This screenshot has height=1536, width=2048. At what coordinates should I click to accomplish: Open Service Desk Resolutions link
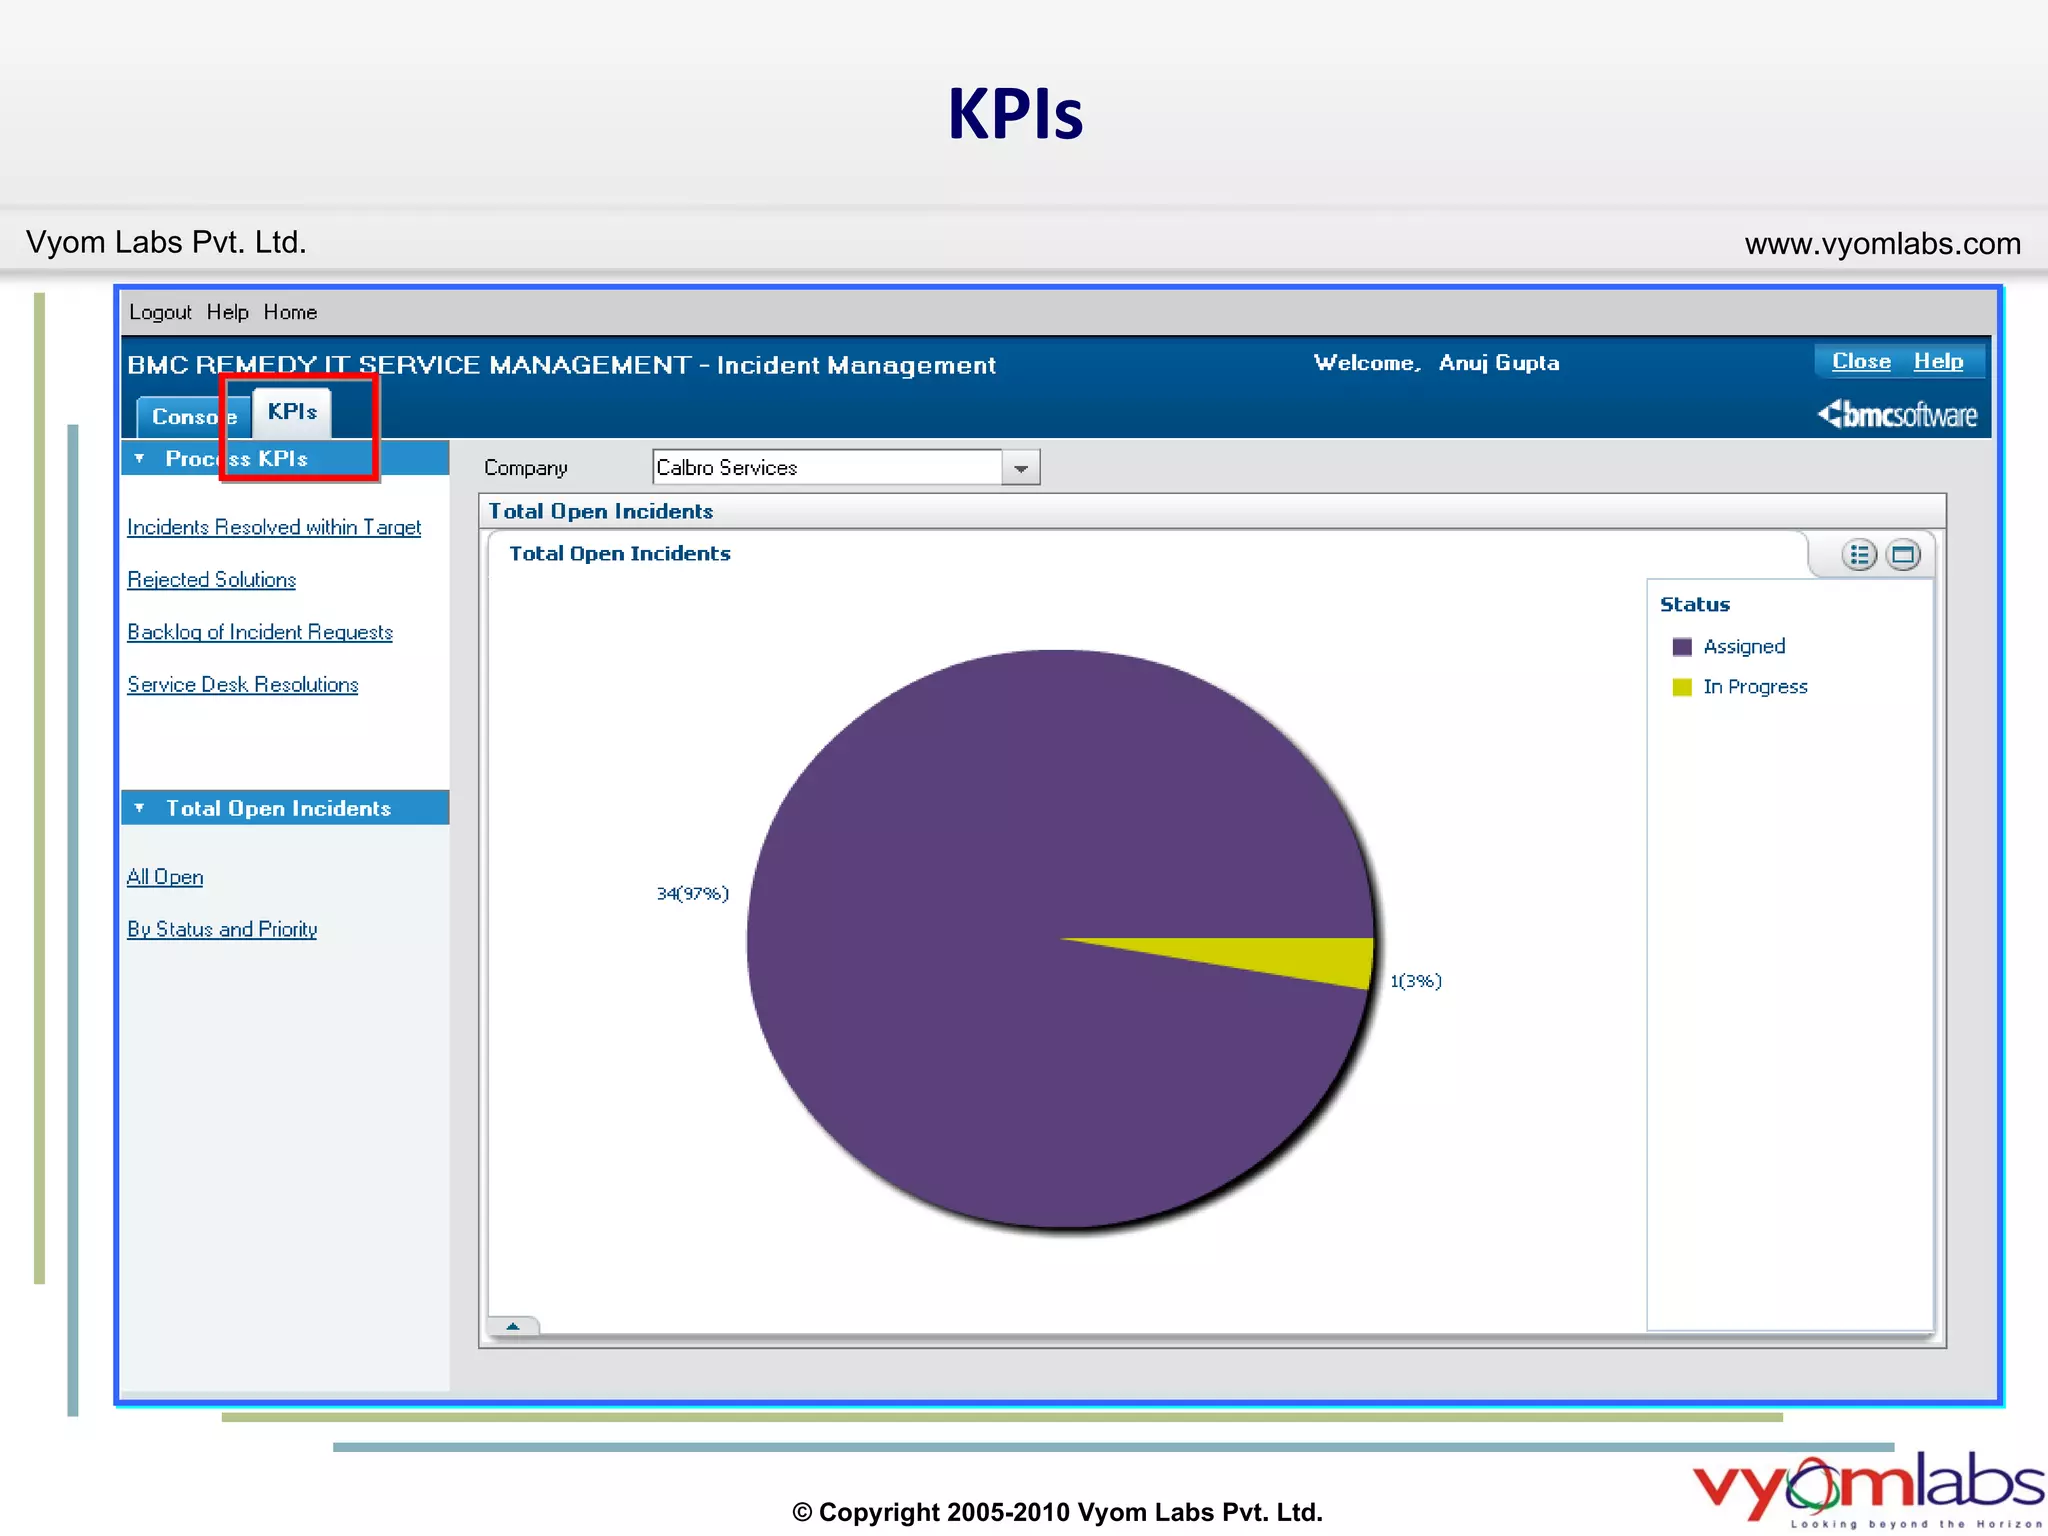tap(243, 685)
